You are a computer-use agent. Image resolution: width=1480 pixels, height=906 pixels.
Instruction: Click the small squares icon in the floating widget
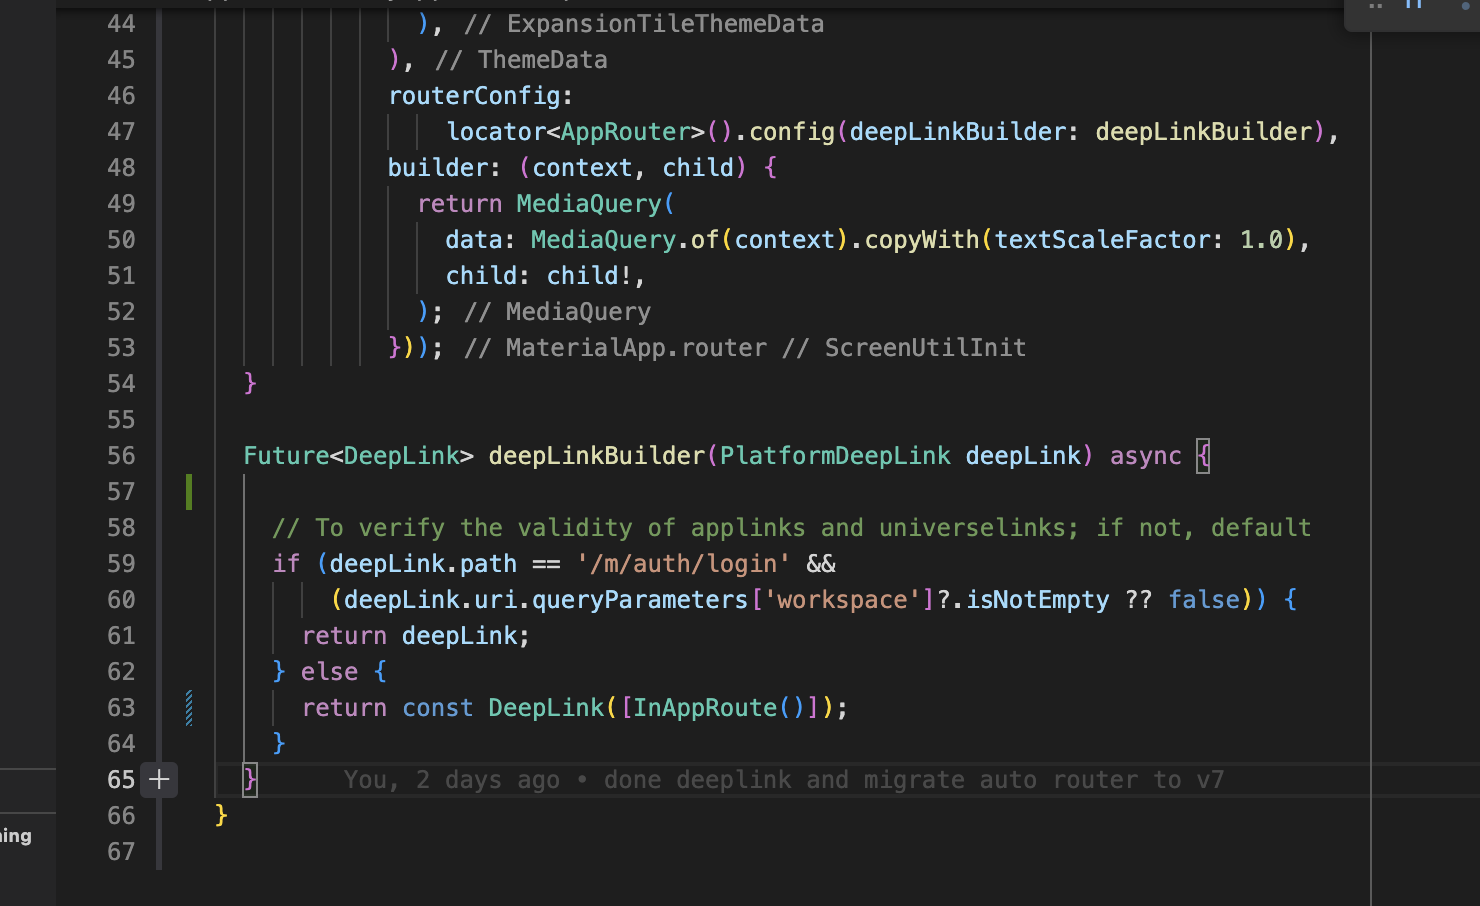1374,6
